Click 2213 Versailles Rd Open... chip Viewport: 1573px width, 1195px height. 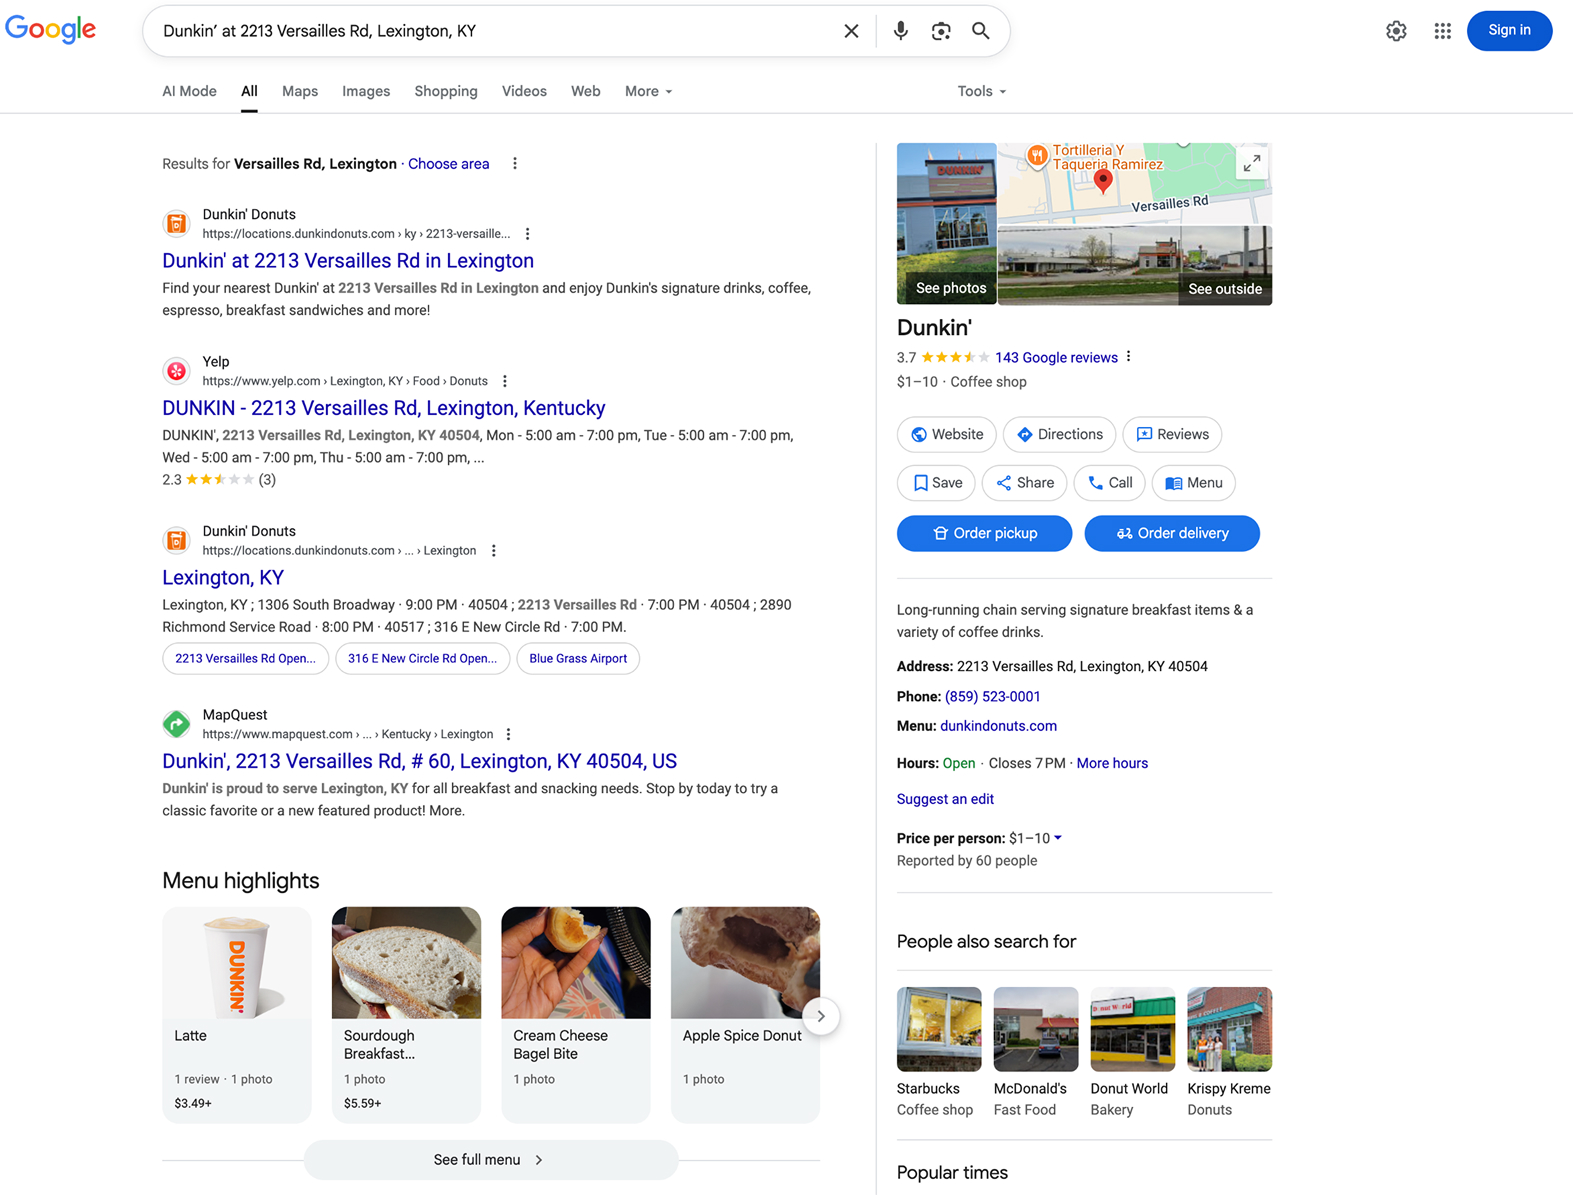[x=245, y=659]
